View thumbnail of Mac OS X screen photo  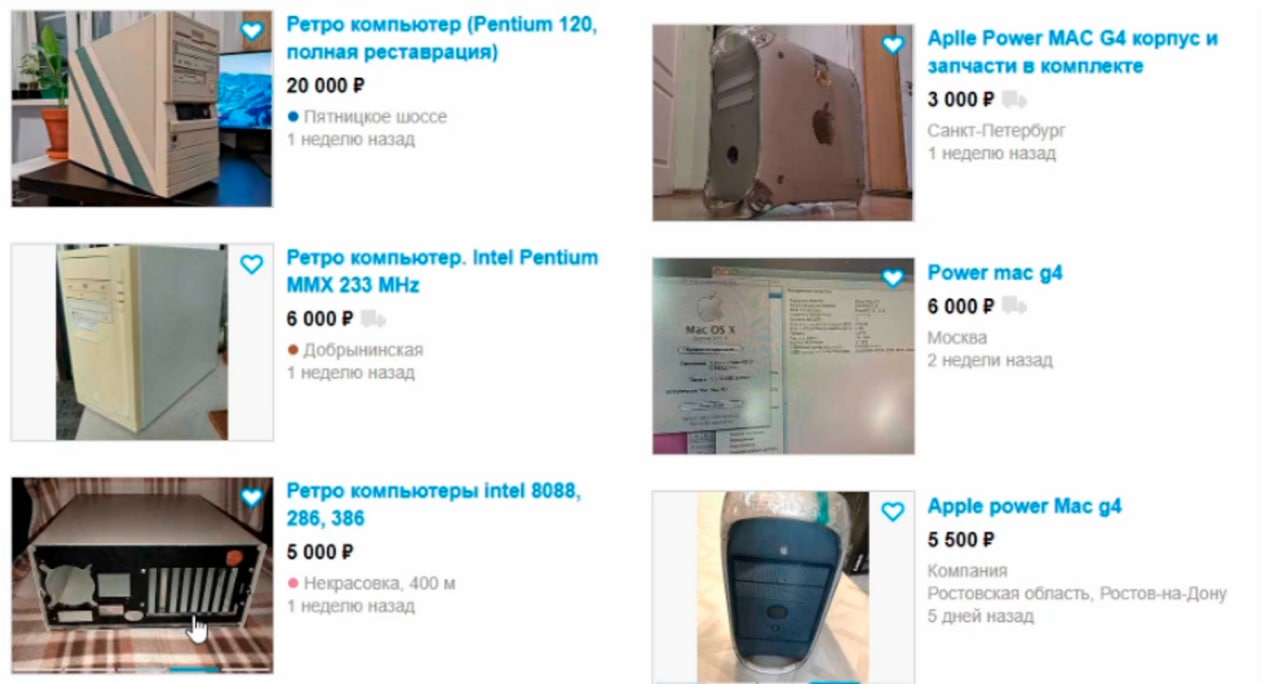(783, 356)
